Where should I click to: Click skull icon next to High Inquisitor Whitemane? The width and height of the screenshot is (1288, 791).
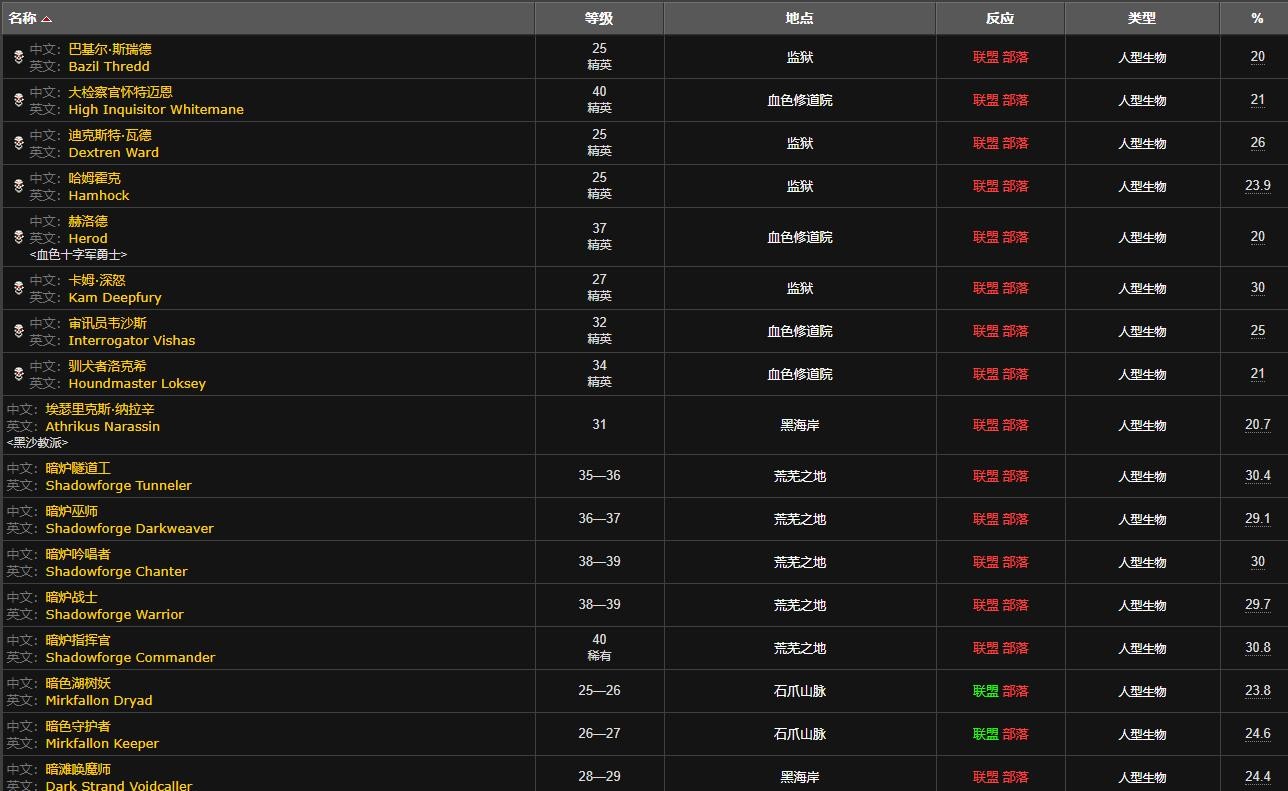(x=18, y=100)
